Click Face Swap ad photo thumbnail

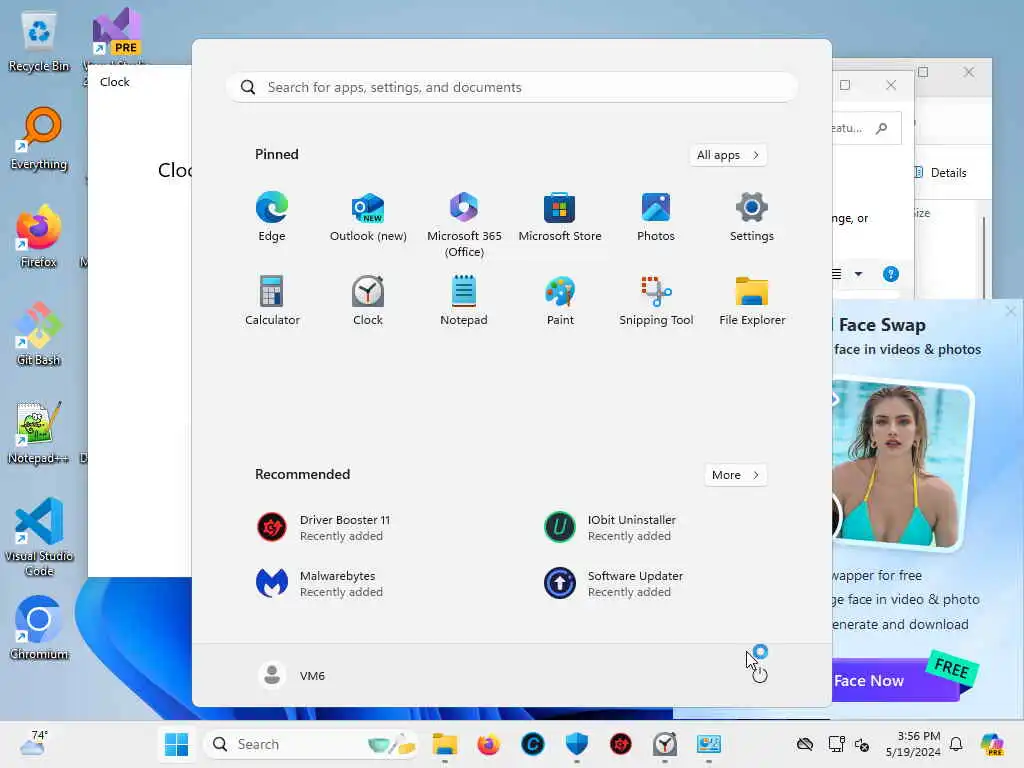tap(901, 462)
